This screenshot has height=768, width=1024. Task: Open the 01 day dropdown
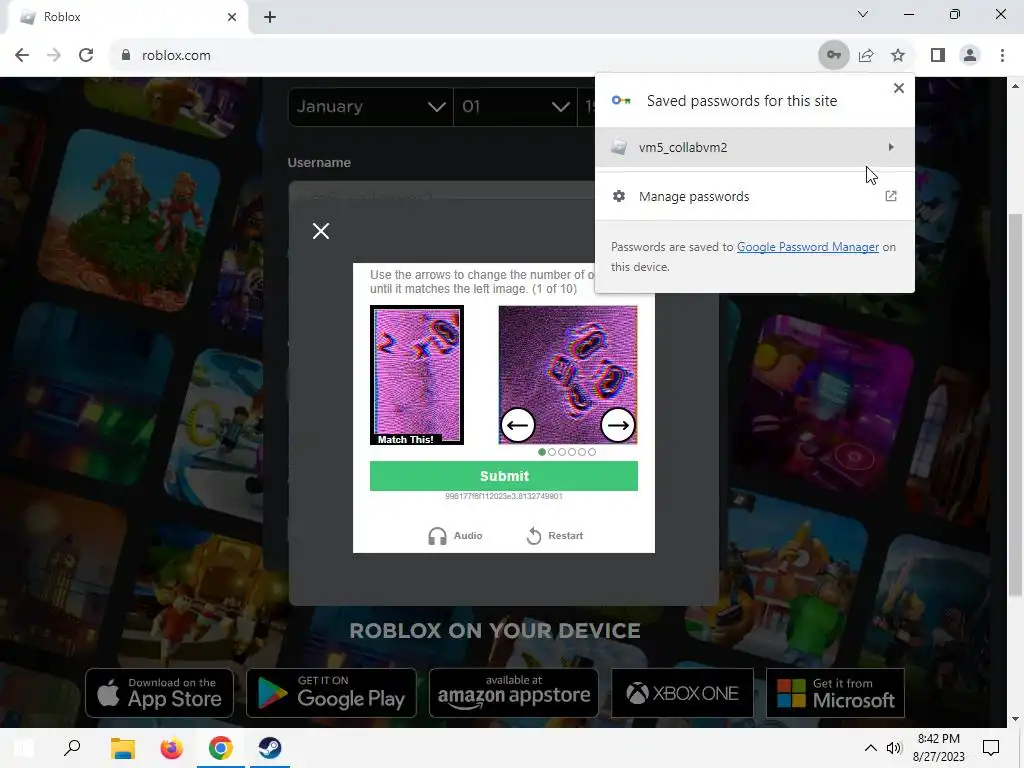click(x=515, y=106)
